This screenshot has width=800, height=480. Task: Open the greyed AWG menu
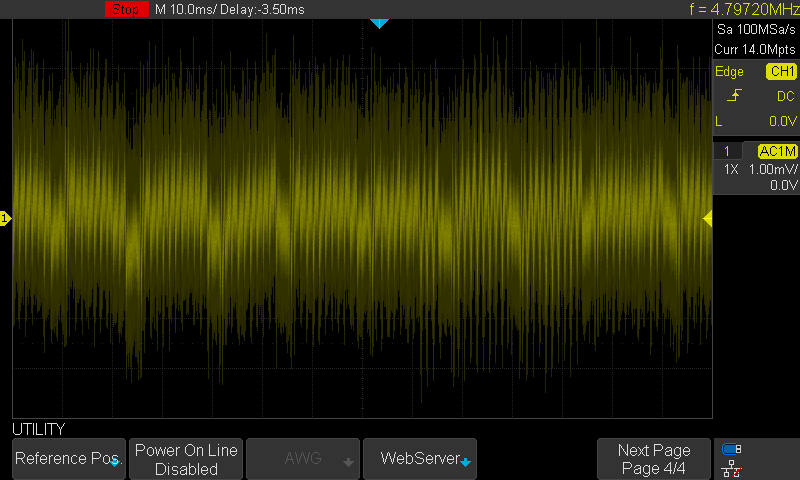pyautogui.click(x=303, y=459)
